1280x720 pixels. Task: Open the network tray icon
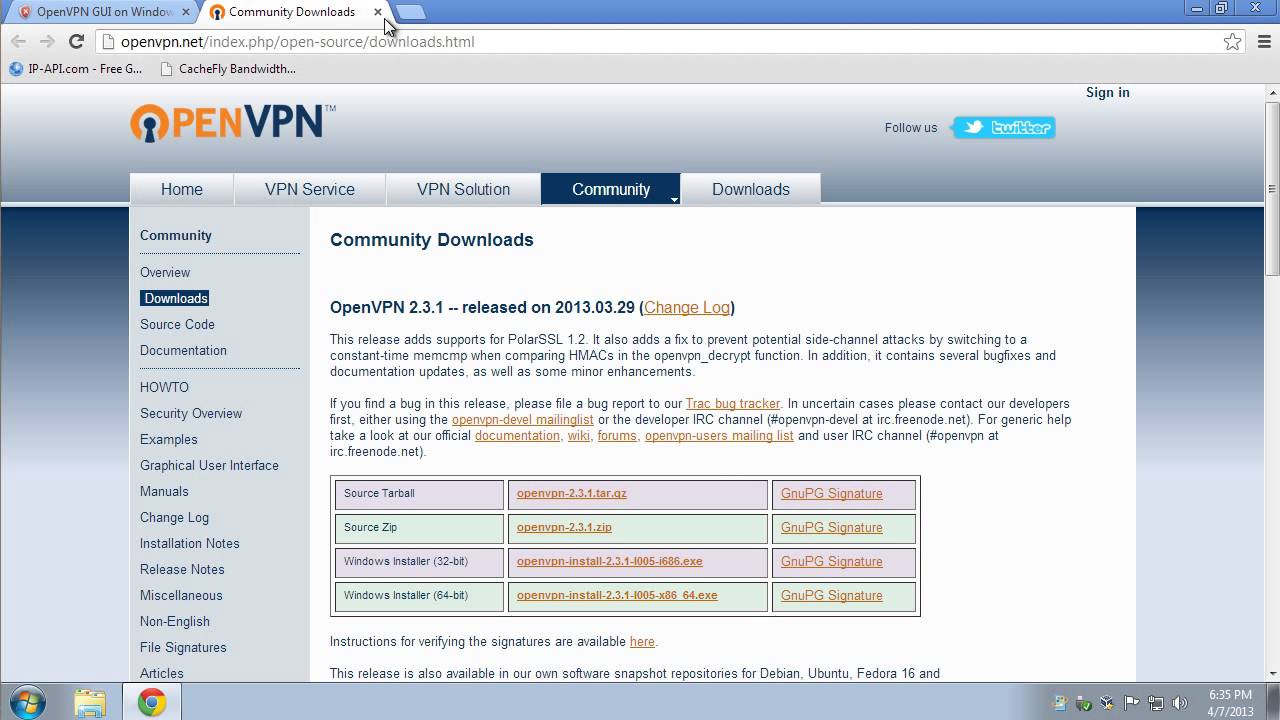point(1155,703)
